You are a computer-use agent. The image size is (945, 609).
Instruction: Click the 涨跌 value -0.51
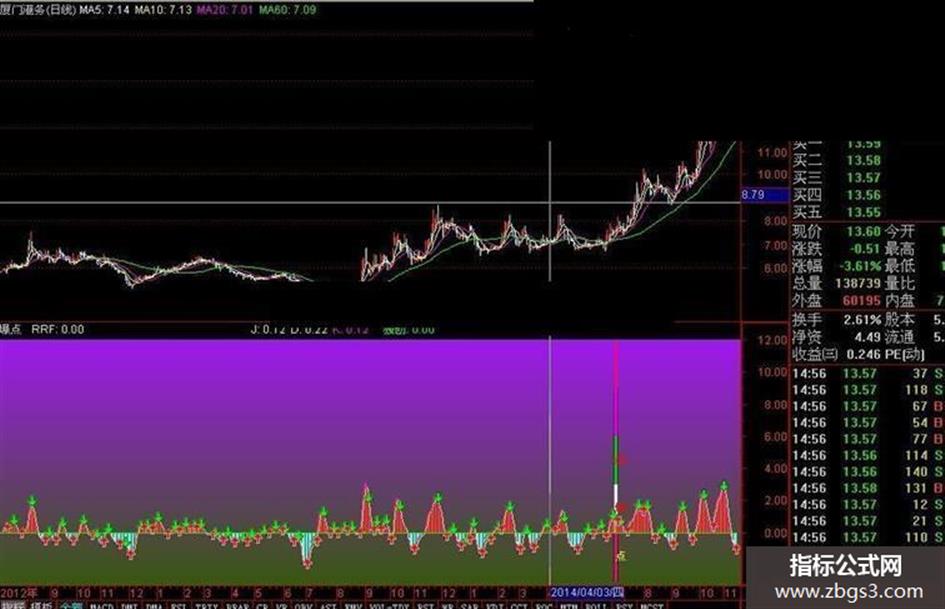coord(865,248)
